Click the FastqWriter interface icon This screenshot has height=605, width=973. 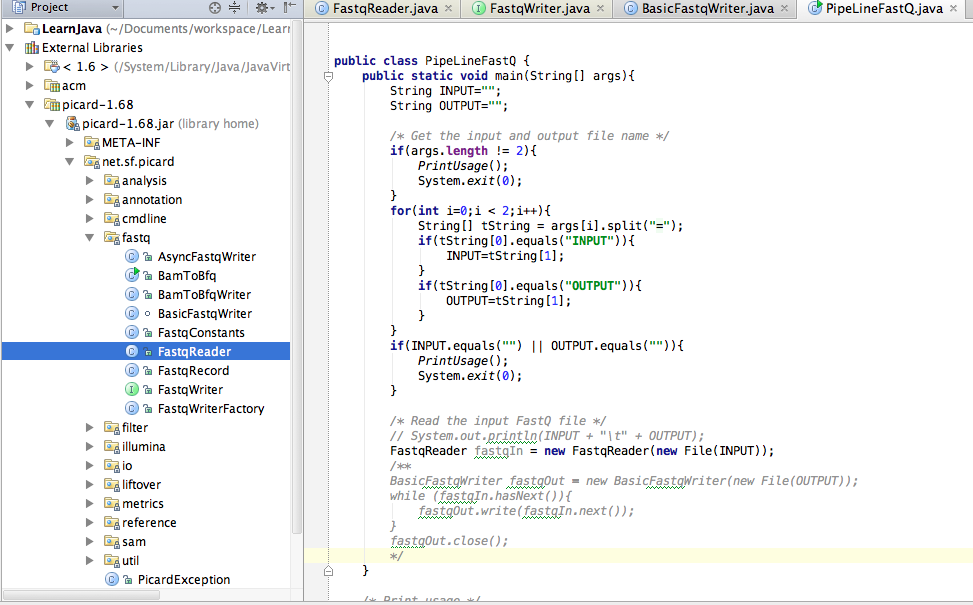pos(131,389)
